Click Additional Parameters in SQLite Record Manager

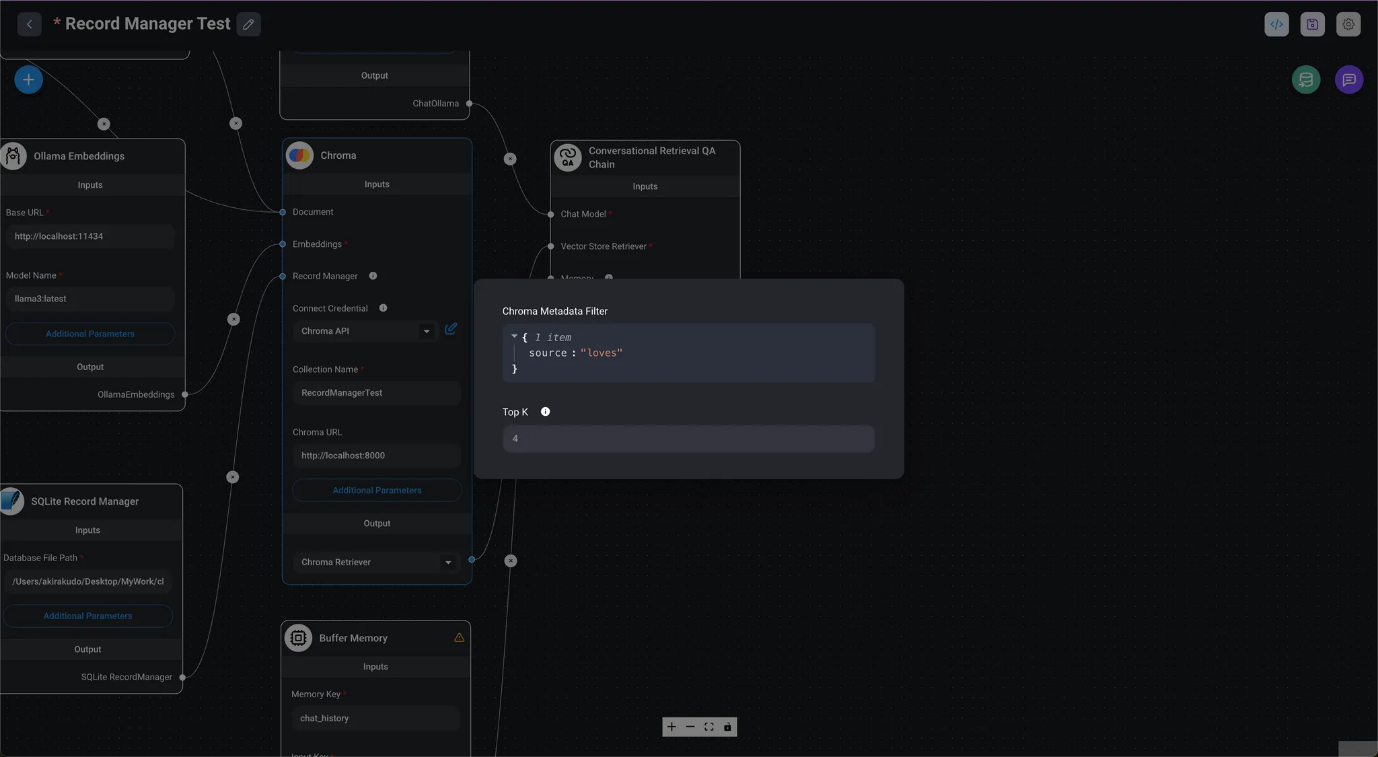click(88, 616)
